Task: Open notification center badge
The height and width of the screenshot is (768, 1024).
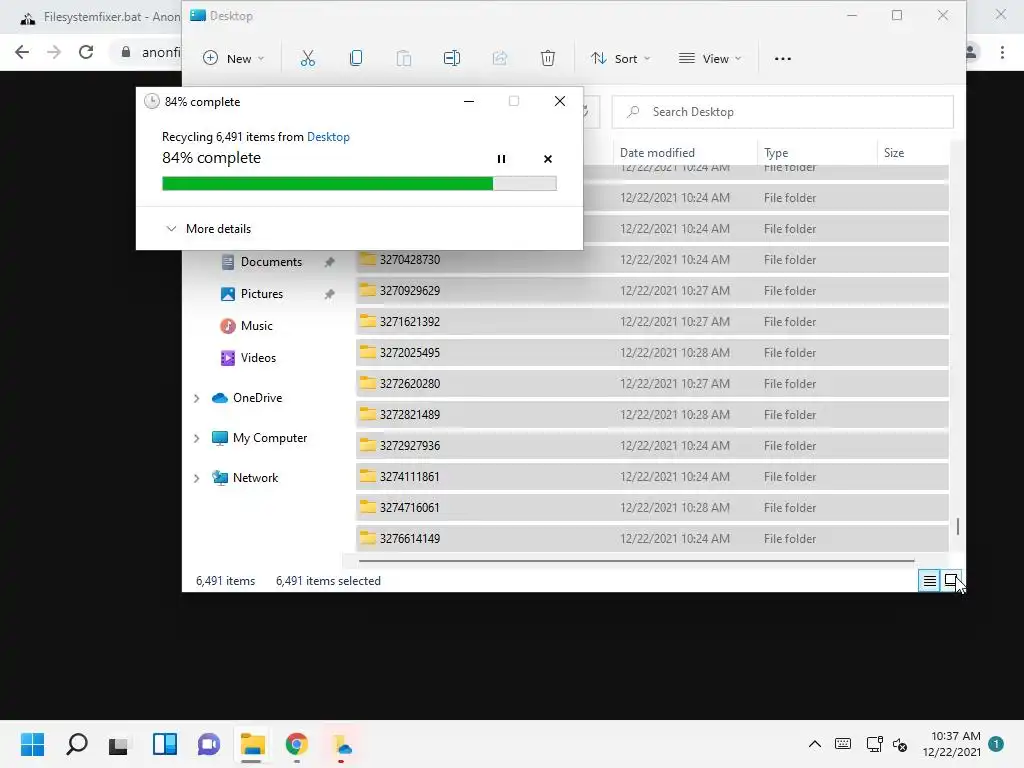Action: tap(995, 744)
